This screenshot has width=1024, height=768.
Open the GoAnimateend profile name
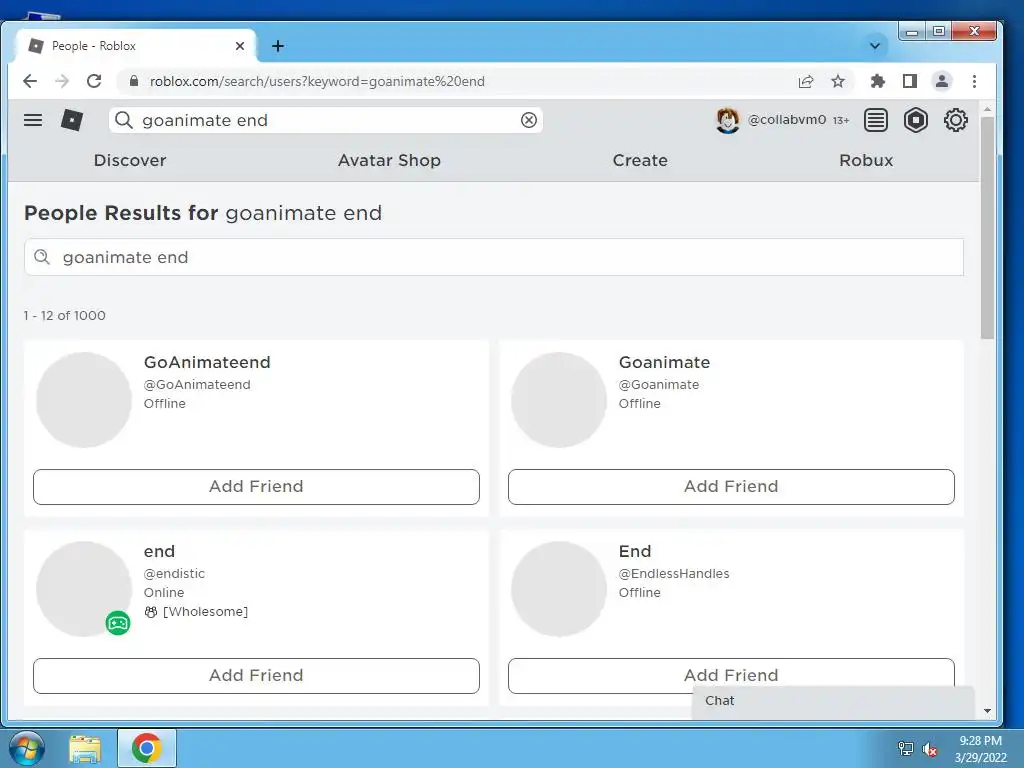click(x=207, y=362)
